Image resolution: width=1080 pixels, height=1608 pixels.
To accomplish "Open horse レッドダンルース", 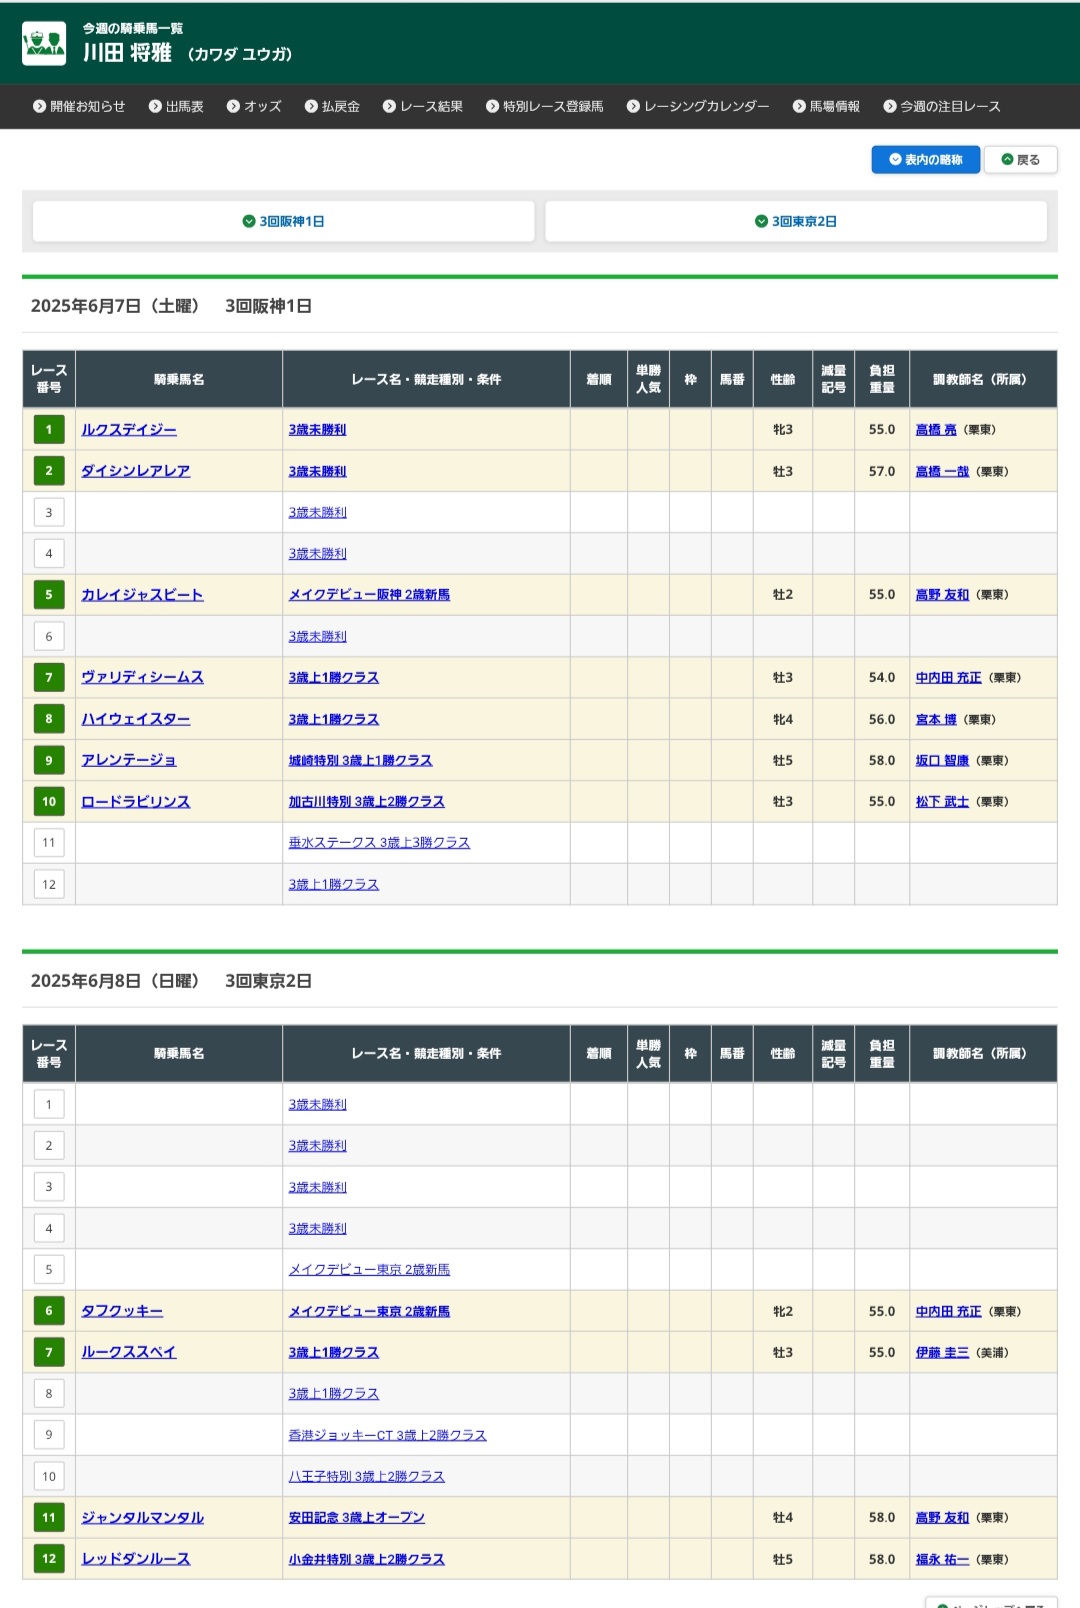I will tap(135, 1559).
